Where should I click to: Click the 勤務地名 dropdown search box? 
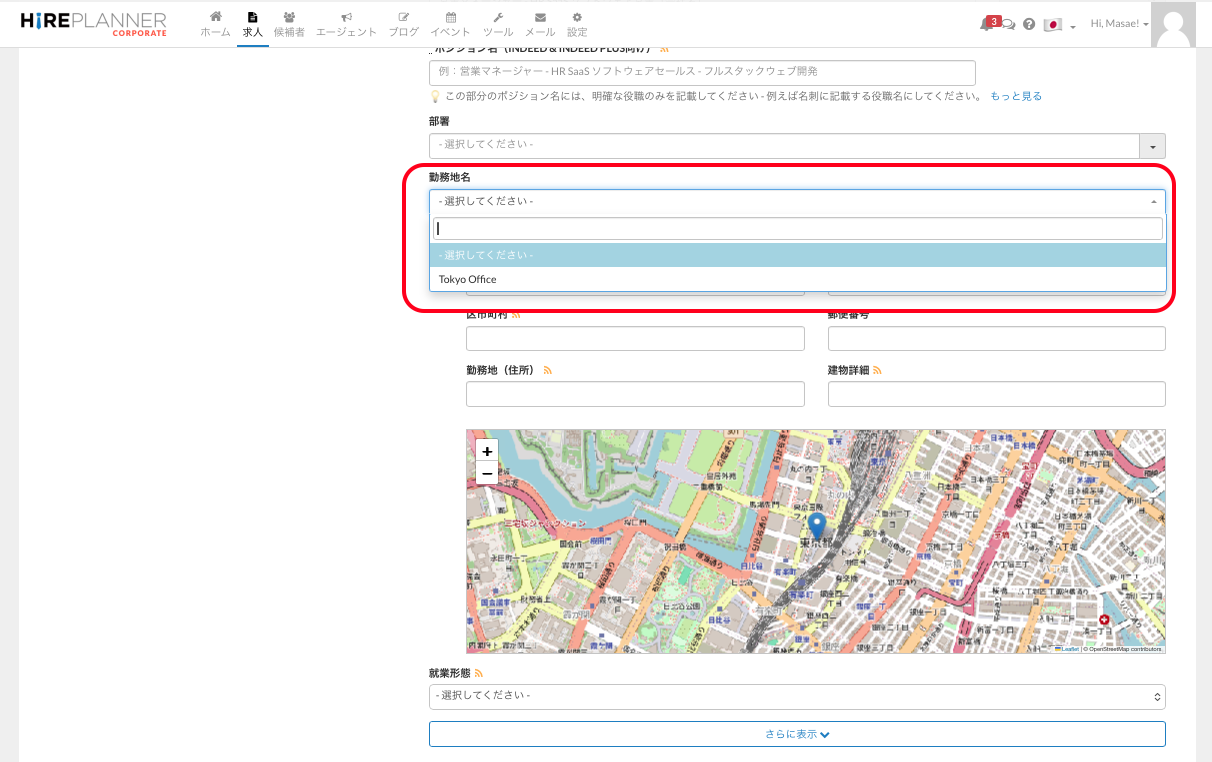point(797,229)
